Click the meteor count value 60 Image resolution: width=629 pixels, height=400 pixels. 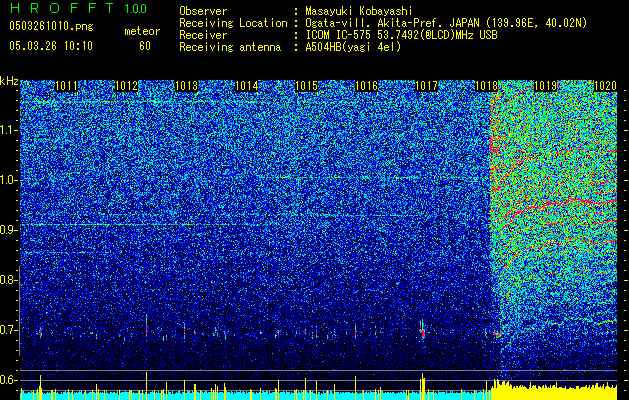[145, 46]
